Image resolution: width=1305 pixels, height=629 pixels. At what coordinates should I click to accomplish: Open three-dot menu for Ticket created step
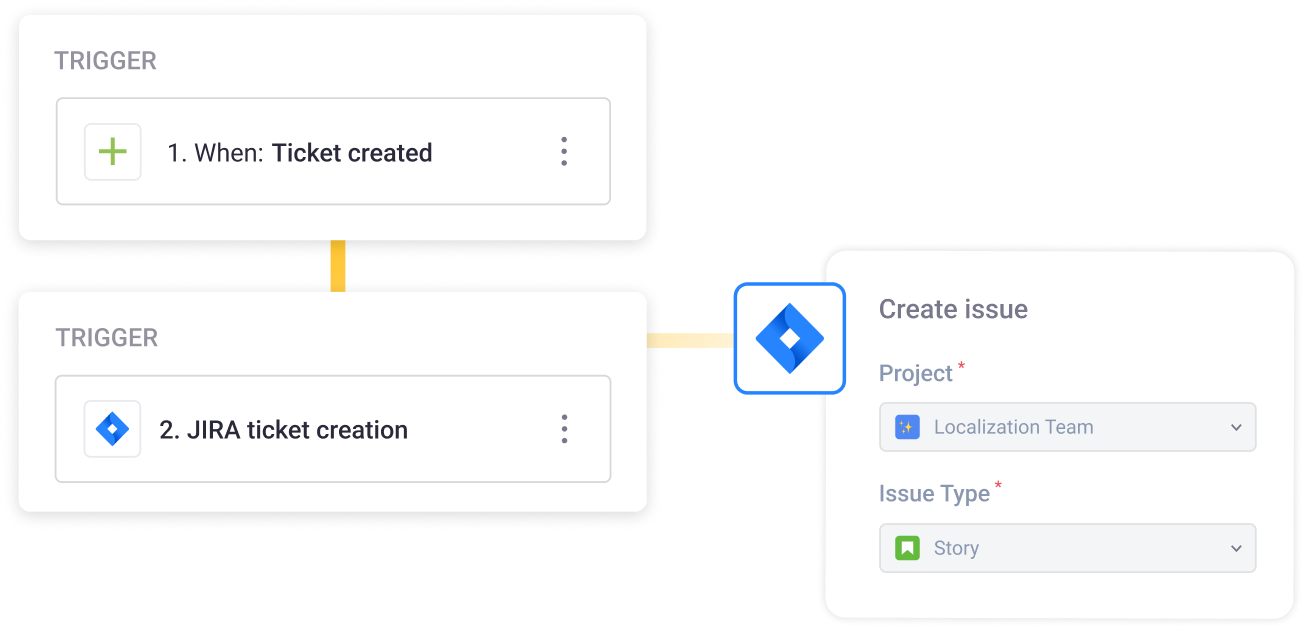pos(564,152)
